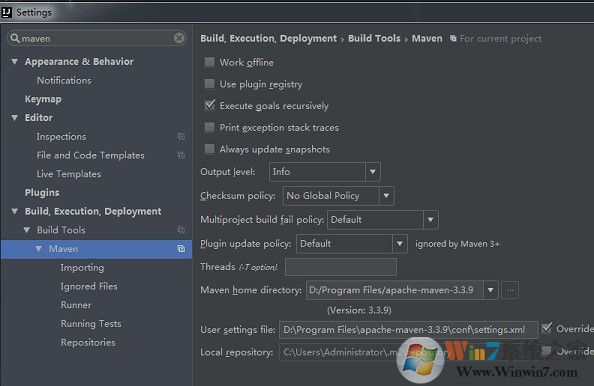
Task: Collapse the Build Tools node
Action: [x=27, y=230]
